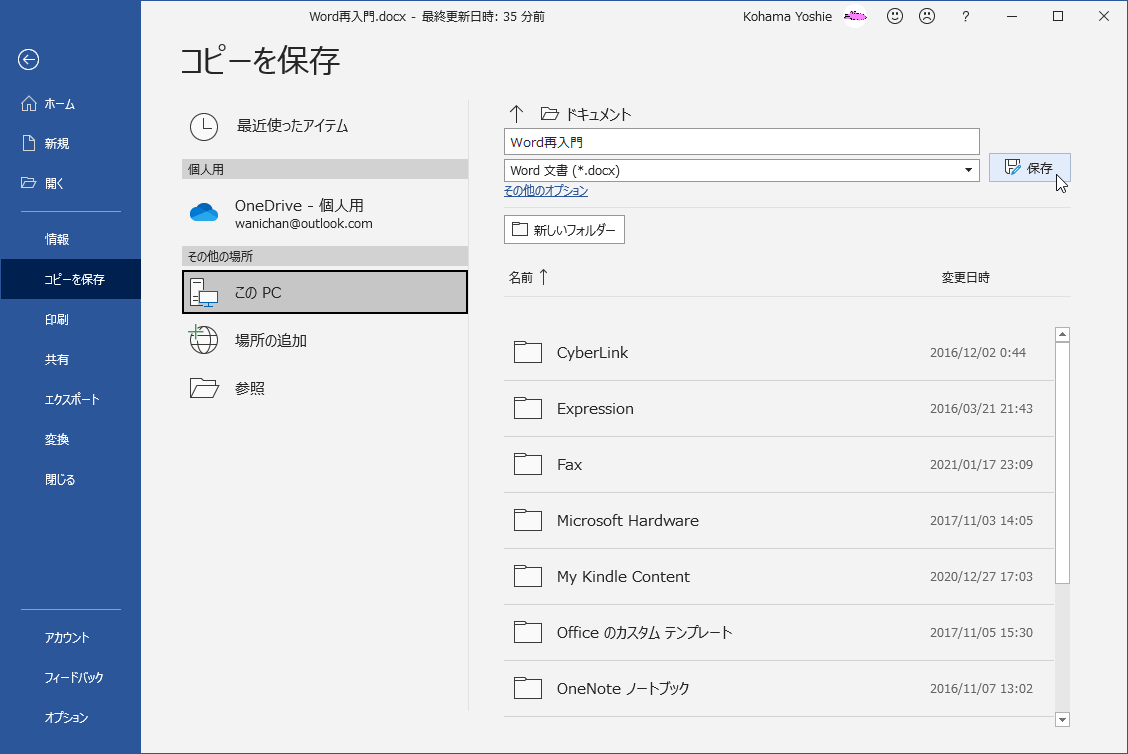
Task: Click the OneDrive cloud icon
Action: coord(204,212)
